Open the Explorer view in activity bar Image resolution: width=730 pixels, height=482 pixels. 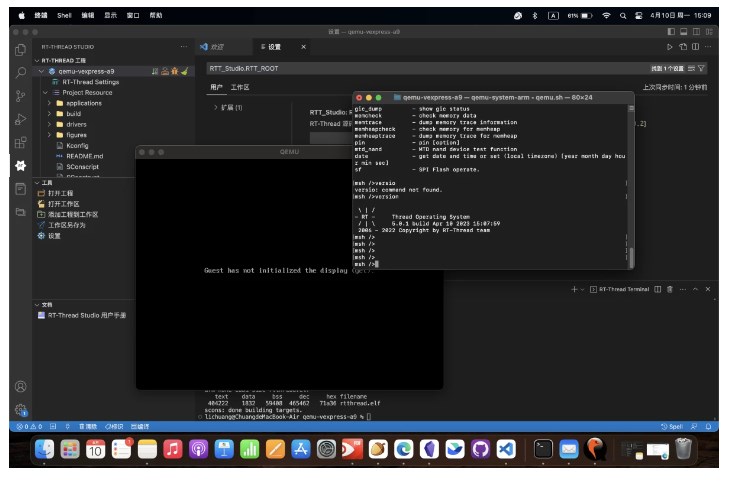pyautogui.click(x=20, y=50)
